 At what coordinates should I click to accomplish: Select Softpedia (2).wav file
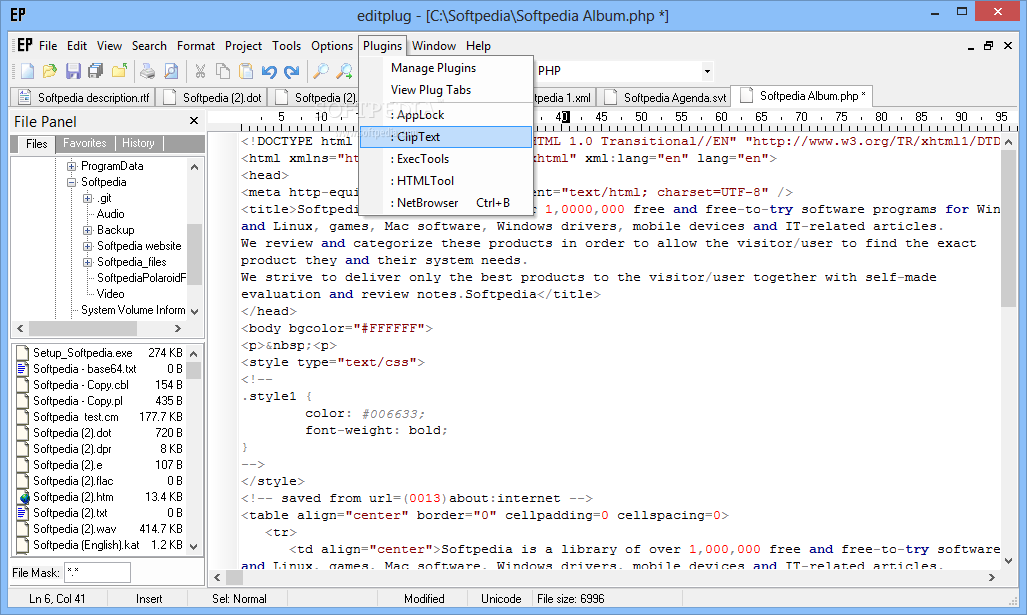pyautogui.click(x=75, y=529)
